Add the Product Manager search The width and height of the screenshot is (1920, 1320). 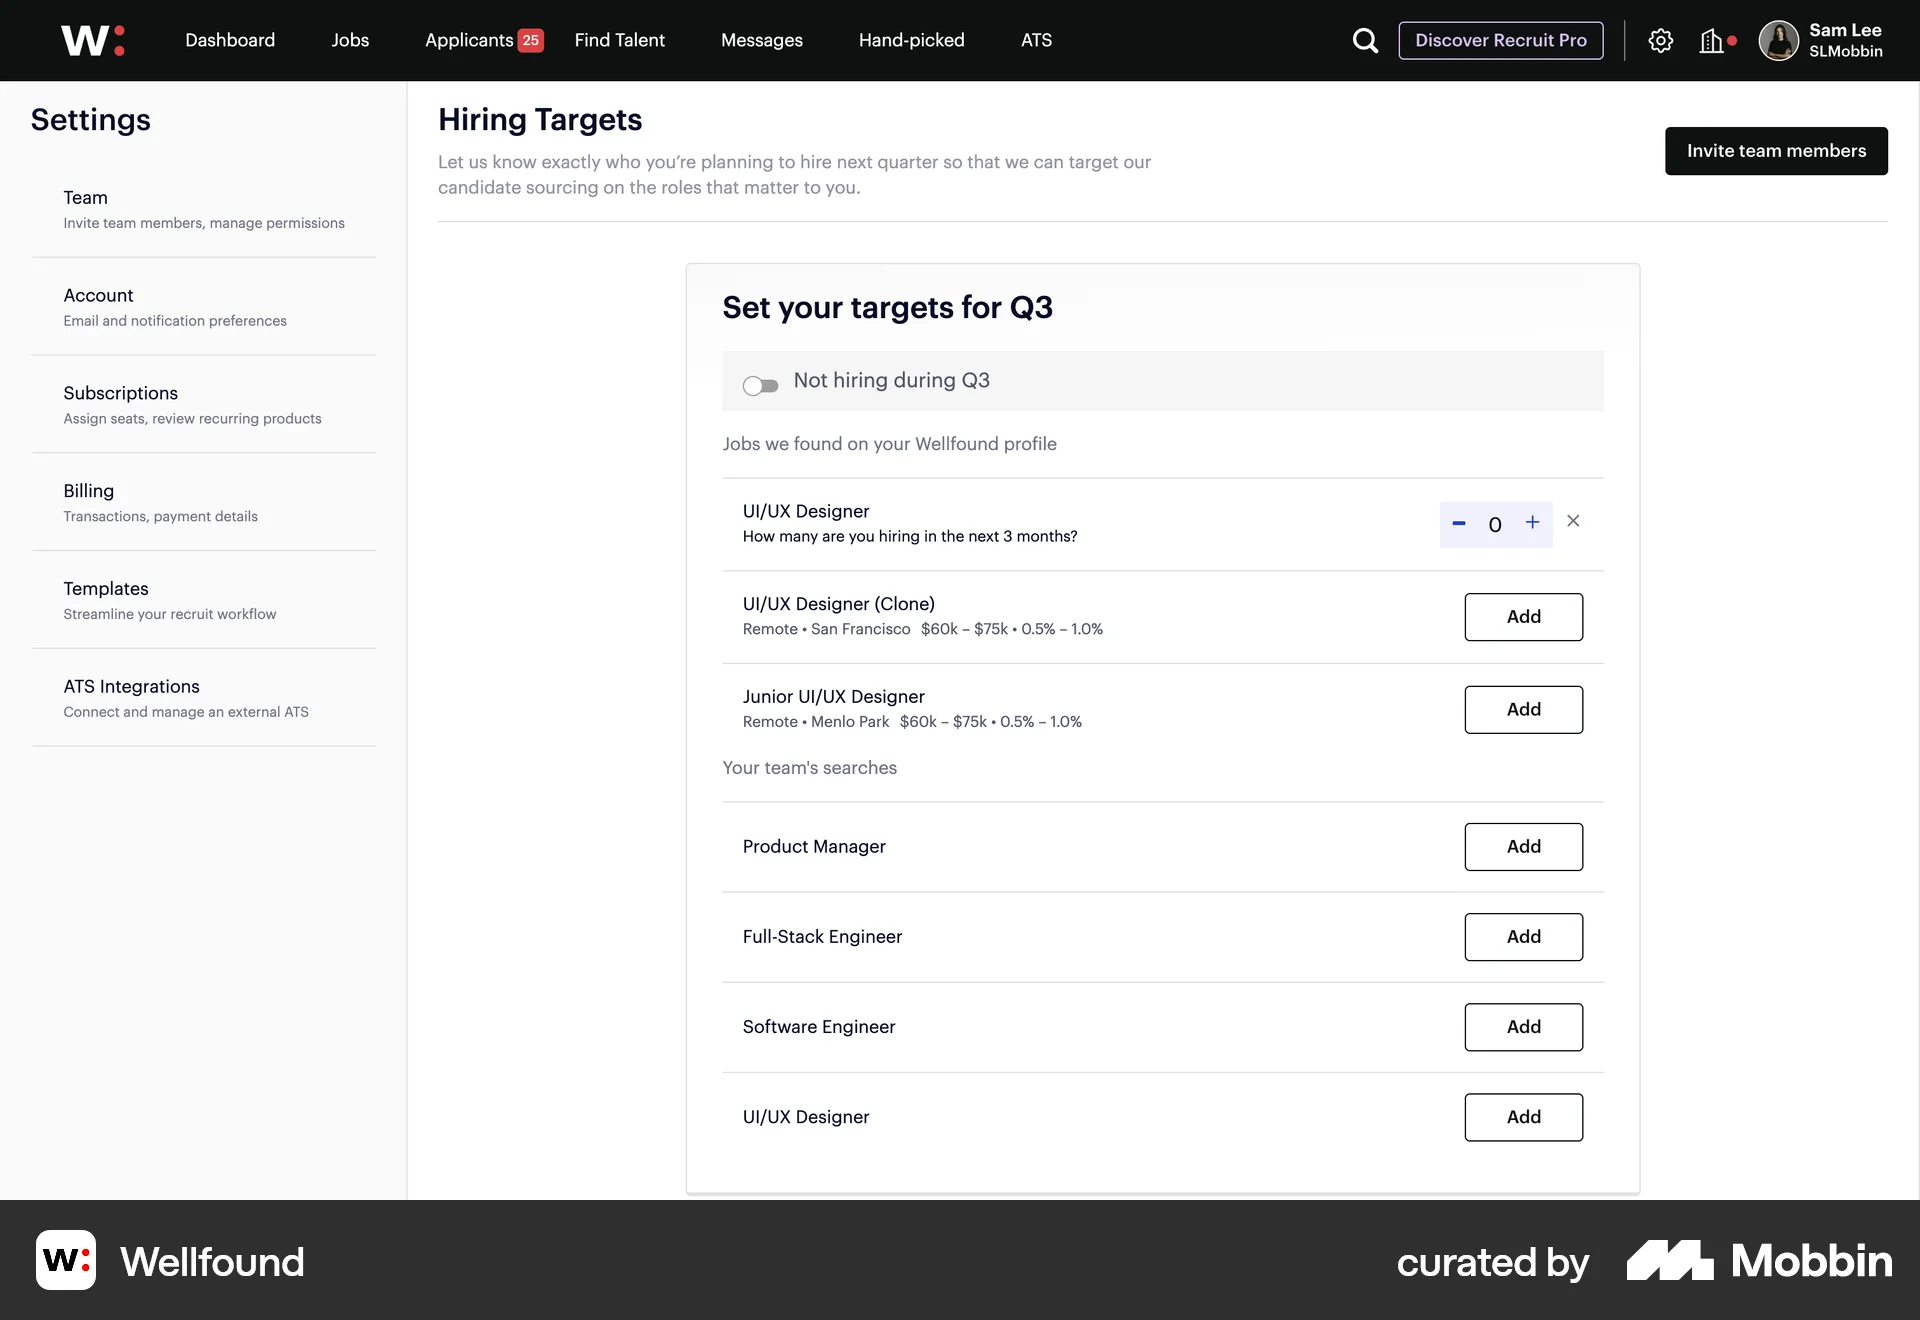click(x=1523, y=846)
